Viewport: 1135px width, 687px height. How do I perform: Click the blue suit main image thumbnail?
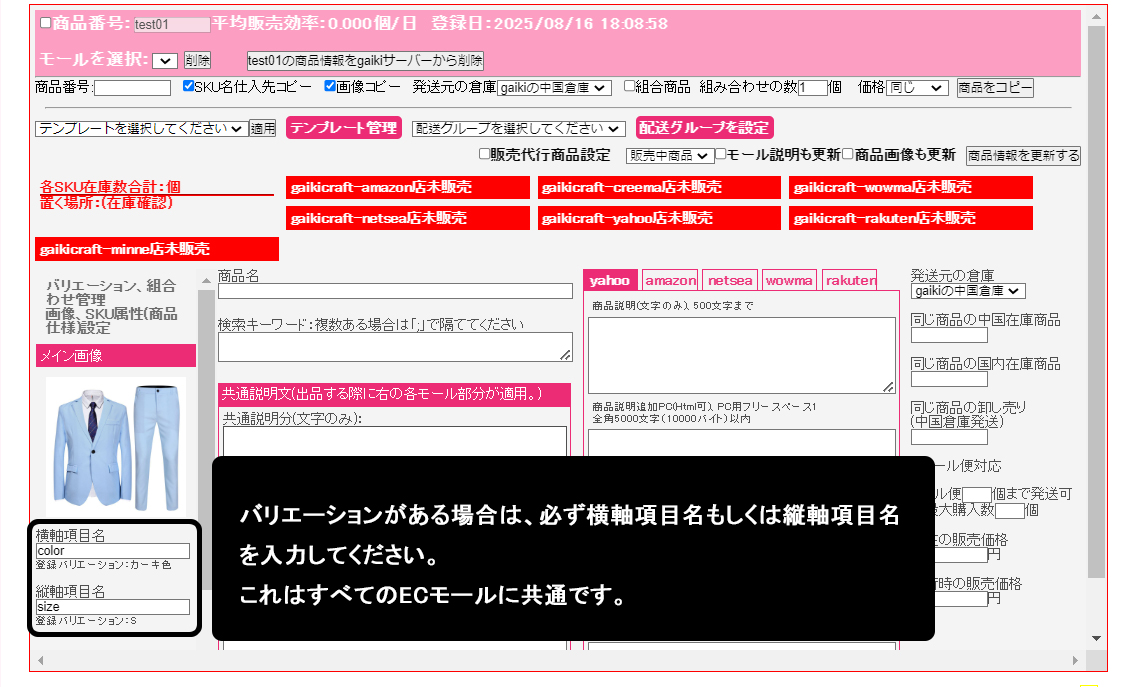click(115, 444)
